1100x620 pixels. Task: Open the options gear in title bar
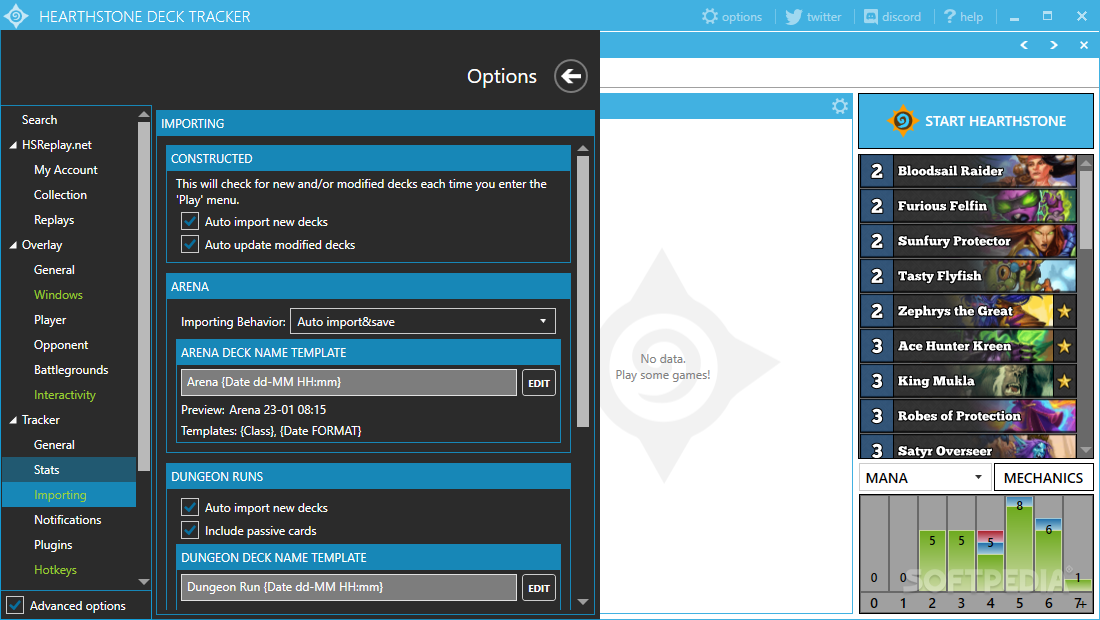click(x=732, y=16)
